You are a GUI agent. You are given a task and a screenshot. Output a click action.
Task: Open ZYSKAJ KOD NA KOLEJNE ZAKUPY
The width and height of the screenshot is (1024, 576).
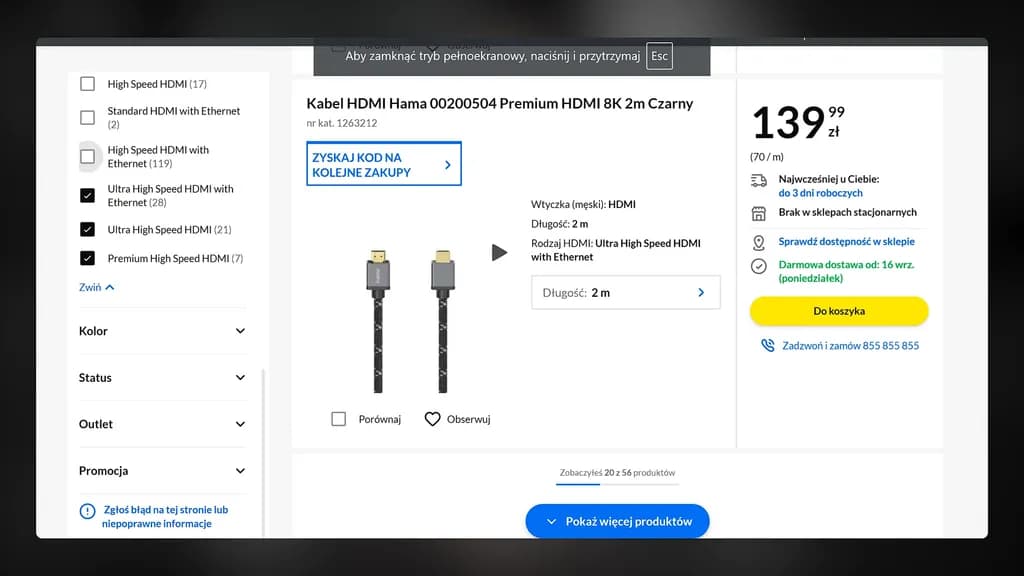tap(384, 163)
